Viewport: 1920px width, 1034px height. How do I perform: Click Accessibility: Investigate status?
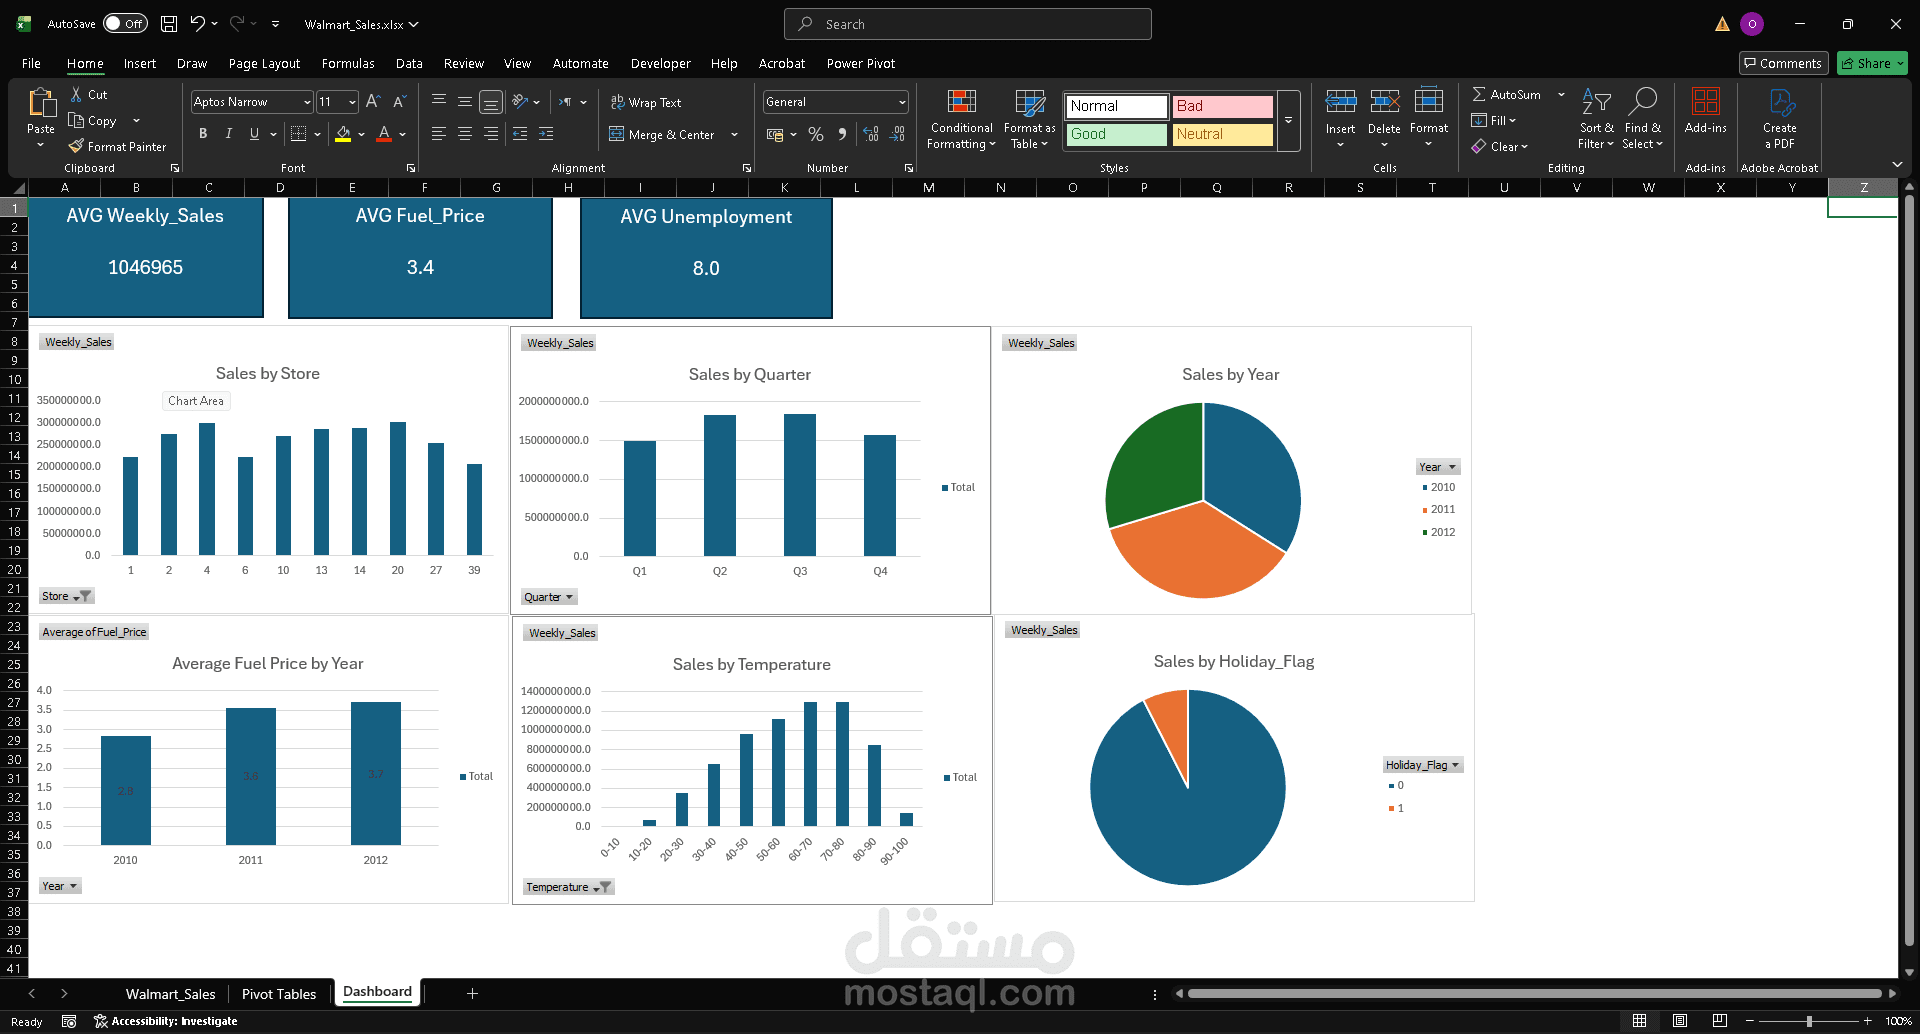pyautogui.click(x=166, y=1021)
